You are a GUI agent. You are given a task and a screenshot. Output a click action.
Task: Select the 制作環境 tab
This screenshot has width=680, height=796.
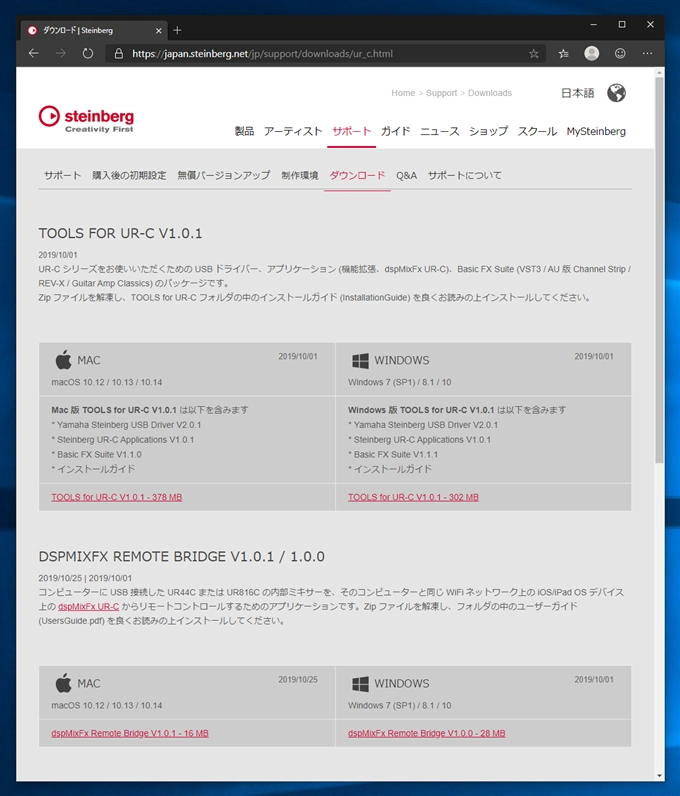click(300, 176)
